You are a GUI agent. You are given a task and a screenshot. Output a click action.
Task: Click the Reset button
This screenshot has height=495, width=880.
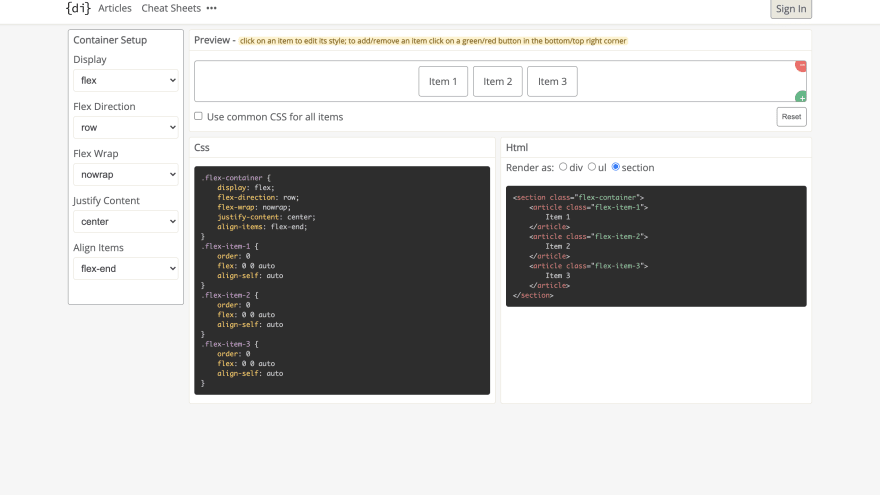tap(791, 117)
